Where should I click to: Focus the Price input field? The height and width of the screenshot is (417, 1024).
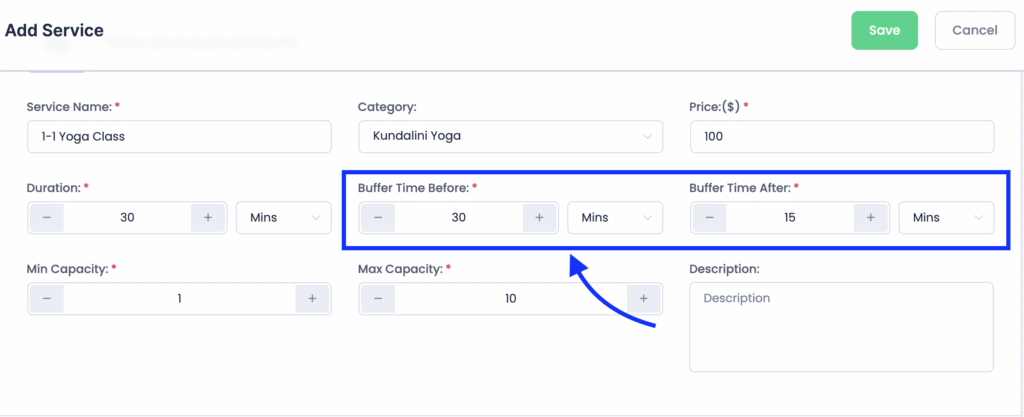[x=842, y=136]
